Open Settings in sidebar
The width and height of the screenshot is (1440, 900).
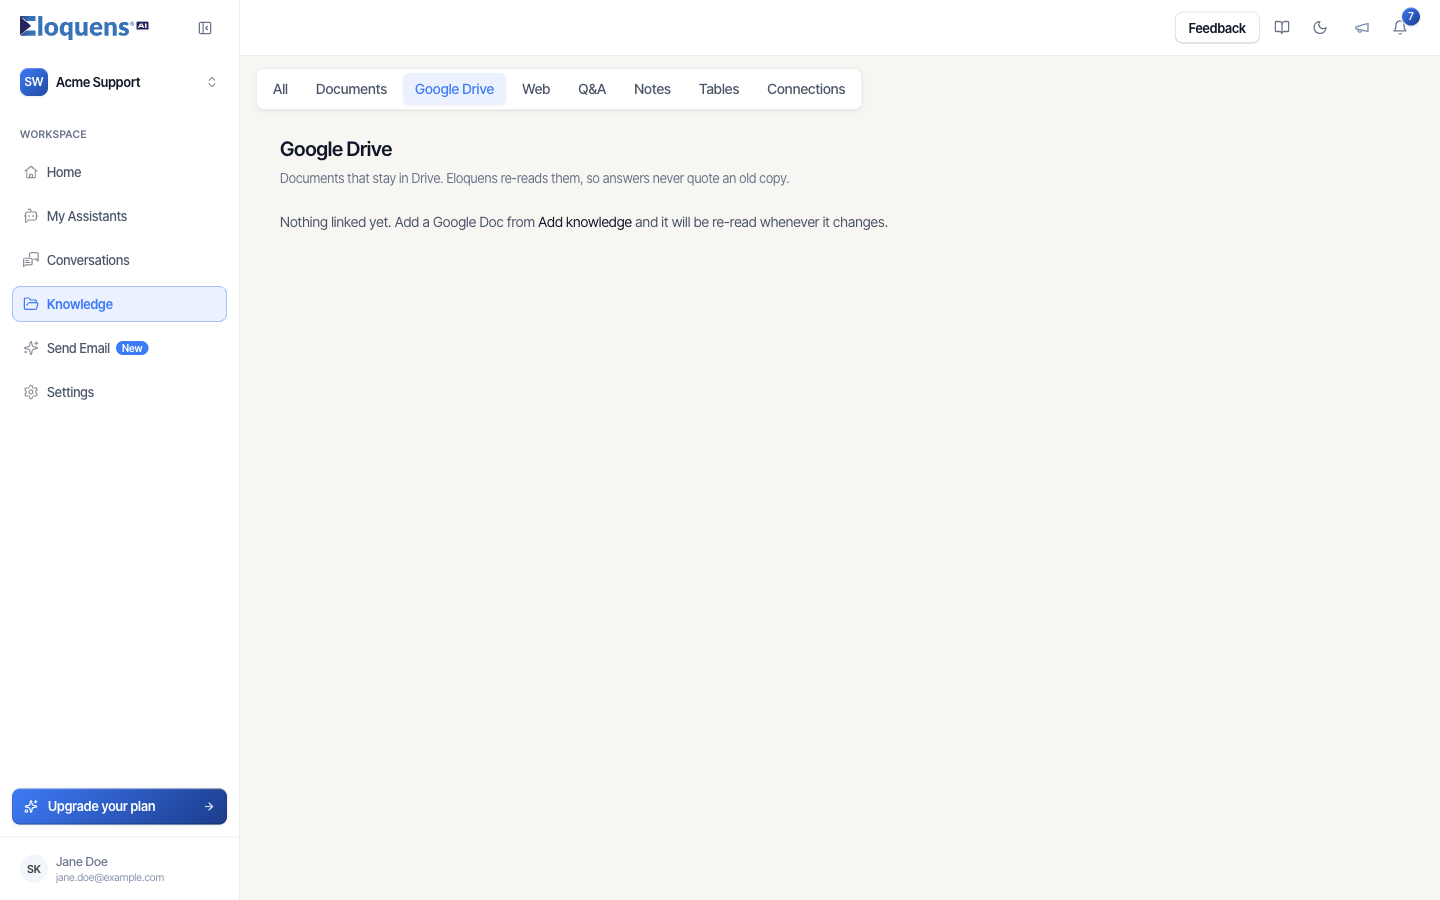click(x=119, y=392)
